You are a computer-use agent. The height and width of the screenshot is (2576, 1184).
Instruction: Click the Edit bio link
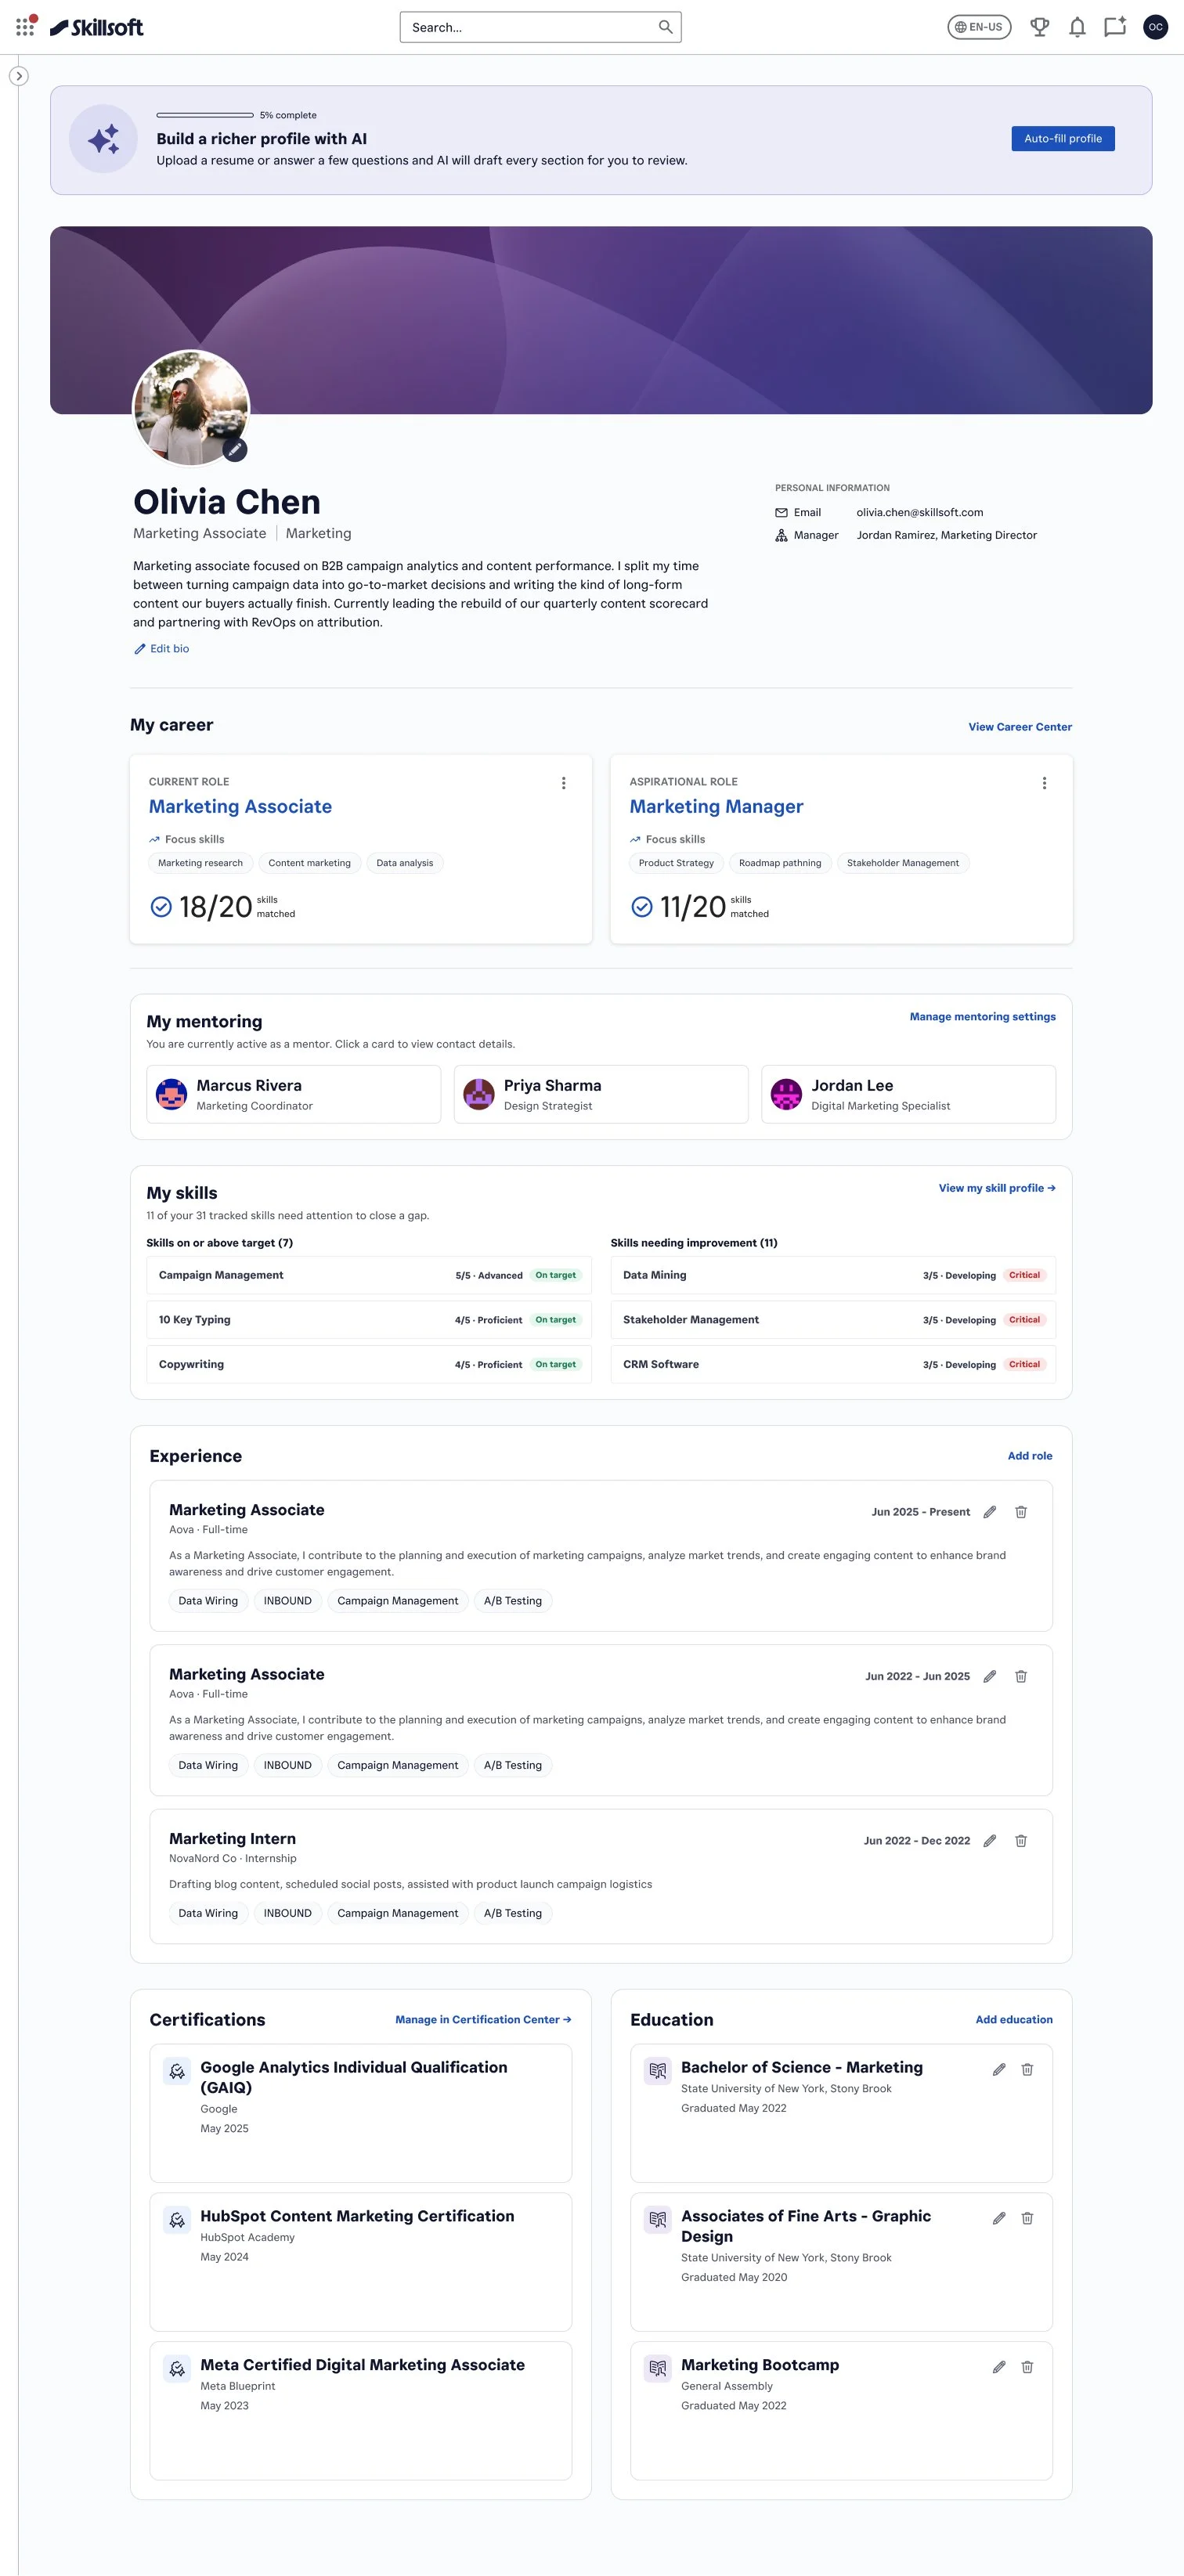pos(162,649)
